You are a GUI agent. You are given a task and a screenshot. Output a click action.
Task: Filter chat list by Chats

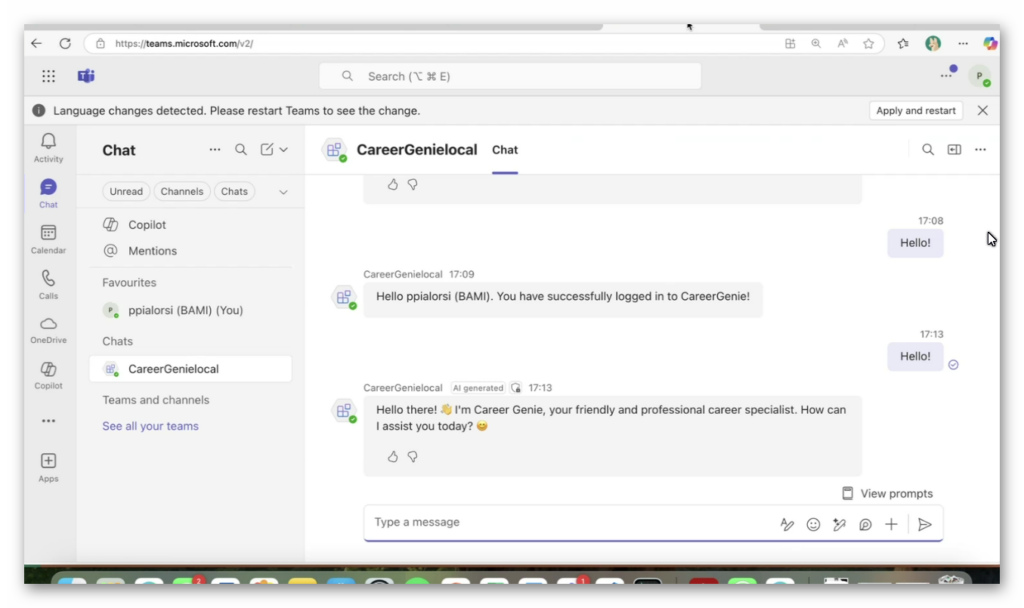tap(234, 191)
